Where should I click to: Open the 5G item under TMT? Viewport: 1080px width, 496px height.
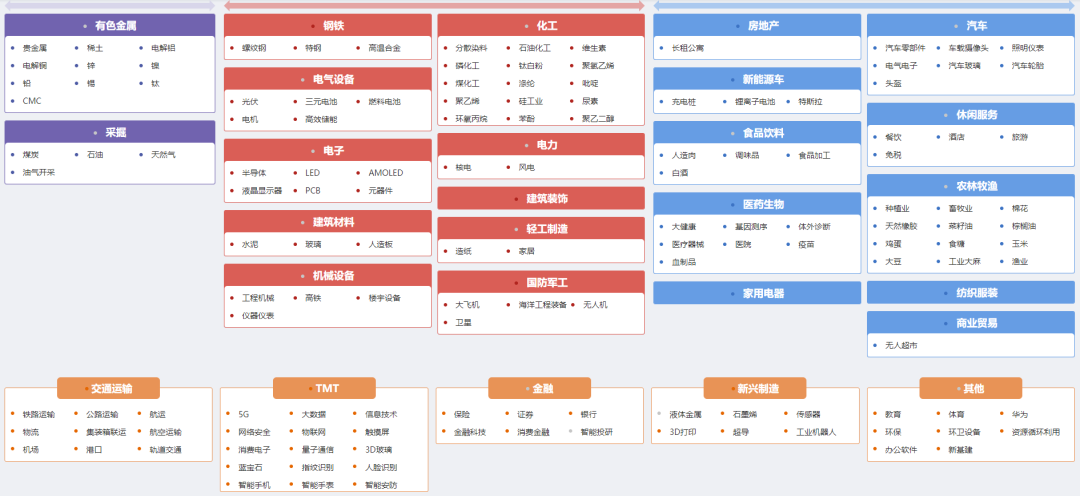(x=244, y=414)
